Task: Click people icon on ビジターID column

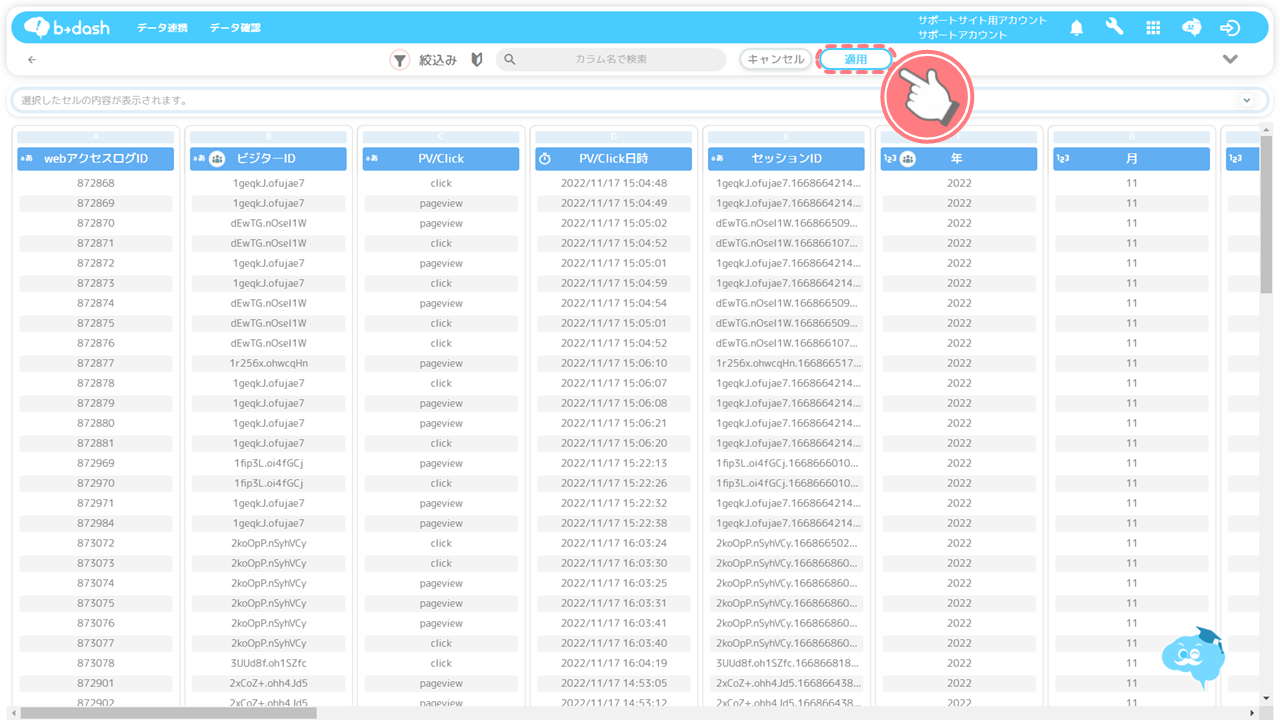Action: point(217,158)
